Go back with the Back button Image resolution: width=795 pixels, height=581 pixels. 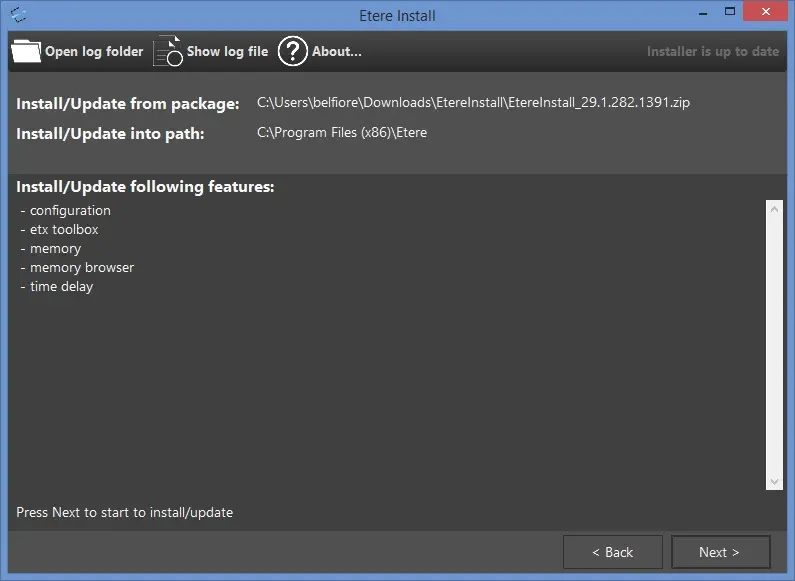pyautogui.click(x=612, y=552)
